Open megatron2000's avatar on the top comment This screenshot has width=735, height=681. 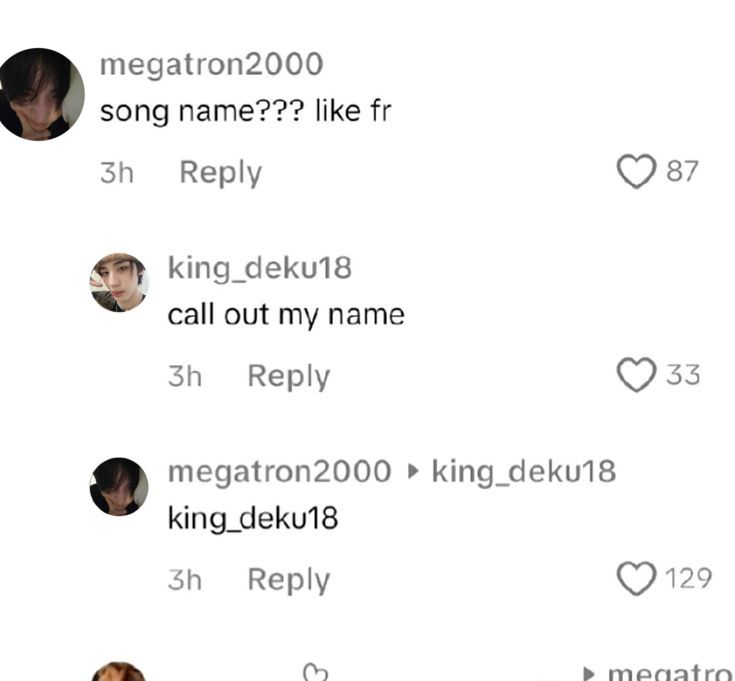coord(41,94)
